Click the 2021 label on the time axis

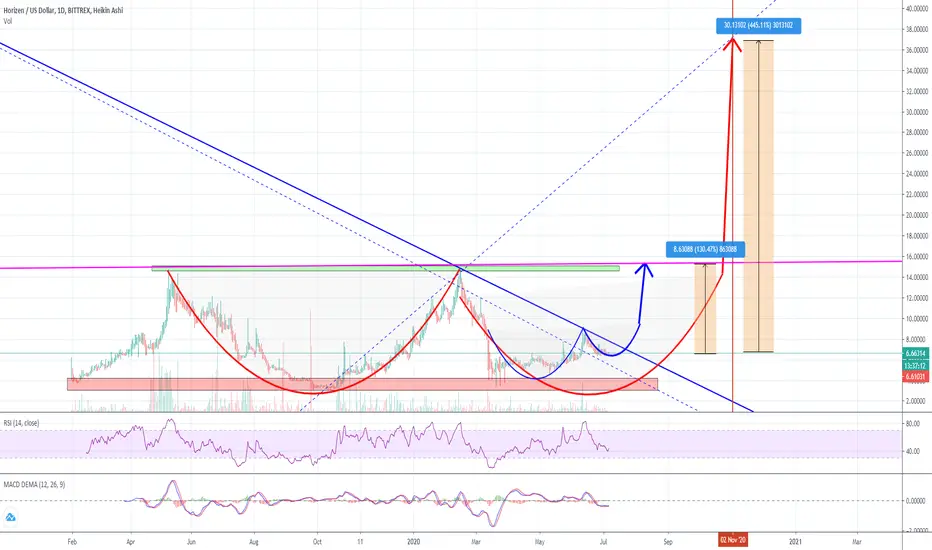pyautogui.click(x=795, y=542)
